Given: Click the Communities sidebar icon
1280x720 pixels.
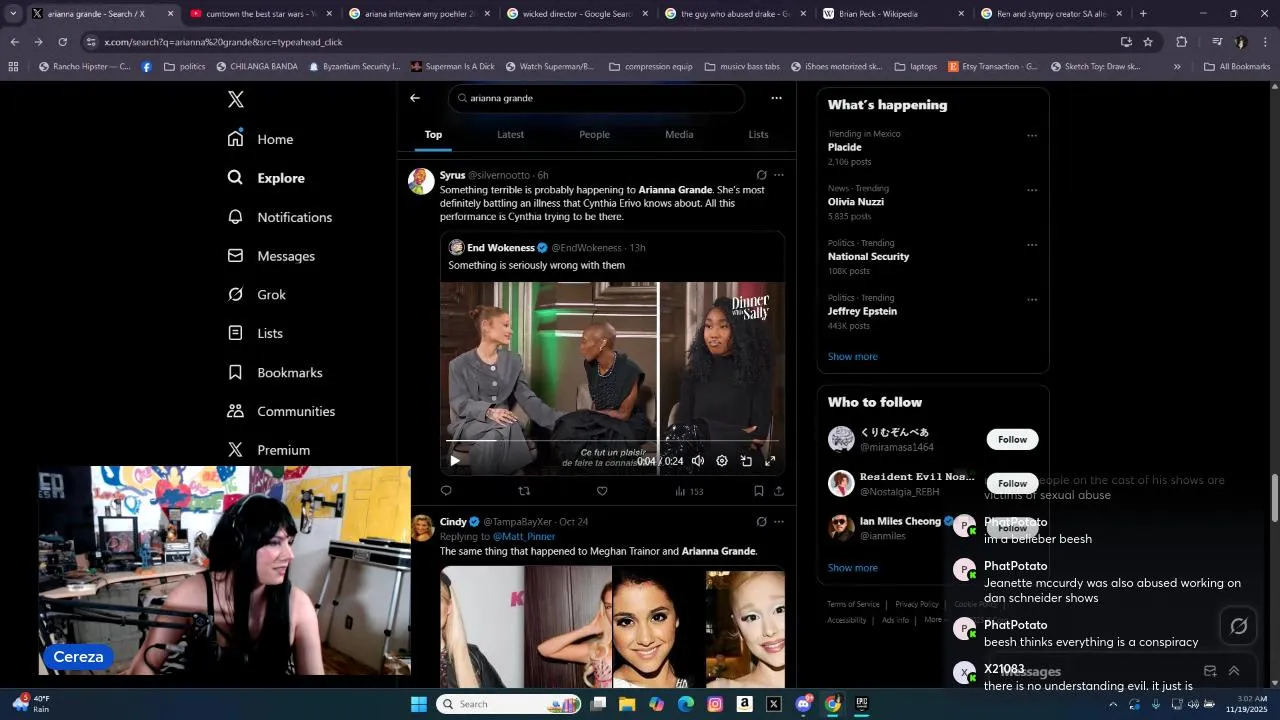Looking at the screenshot, I should coord(236,411).
